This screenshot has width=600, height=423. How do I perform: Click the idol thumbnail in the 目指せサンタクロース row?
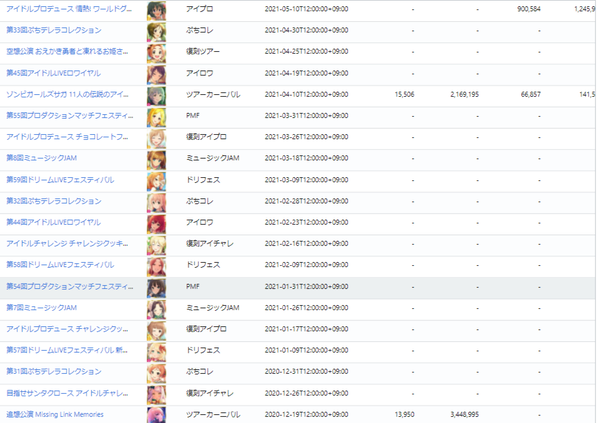pos(157,395)
